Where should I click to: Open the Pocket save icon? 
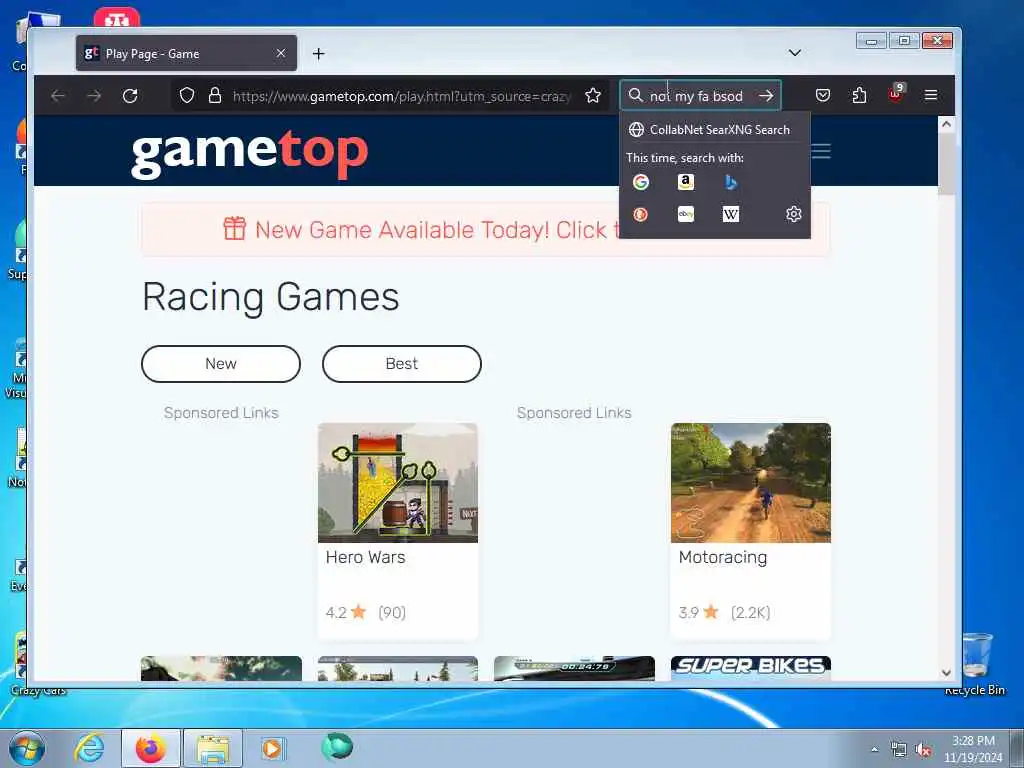pos(823,96)
